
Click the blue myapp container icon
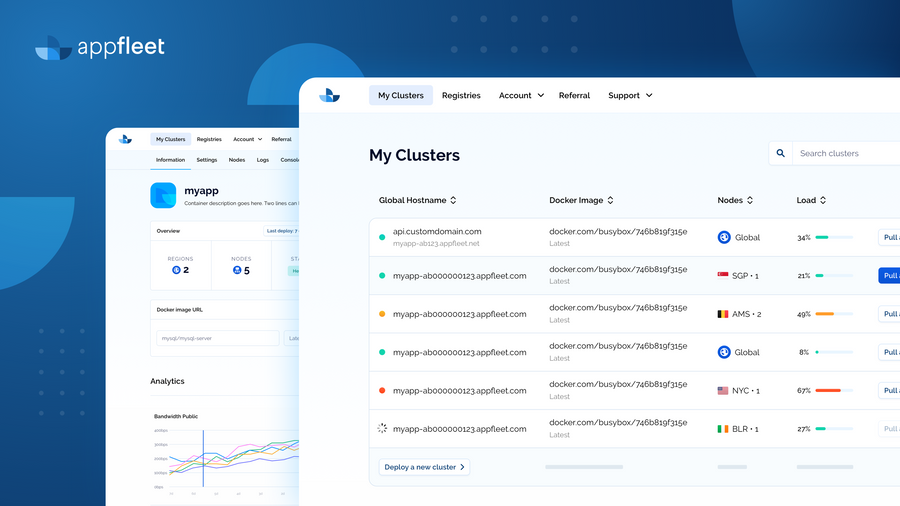click(163, 195)
